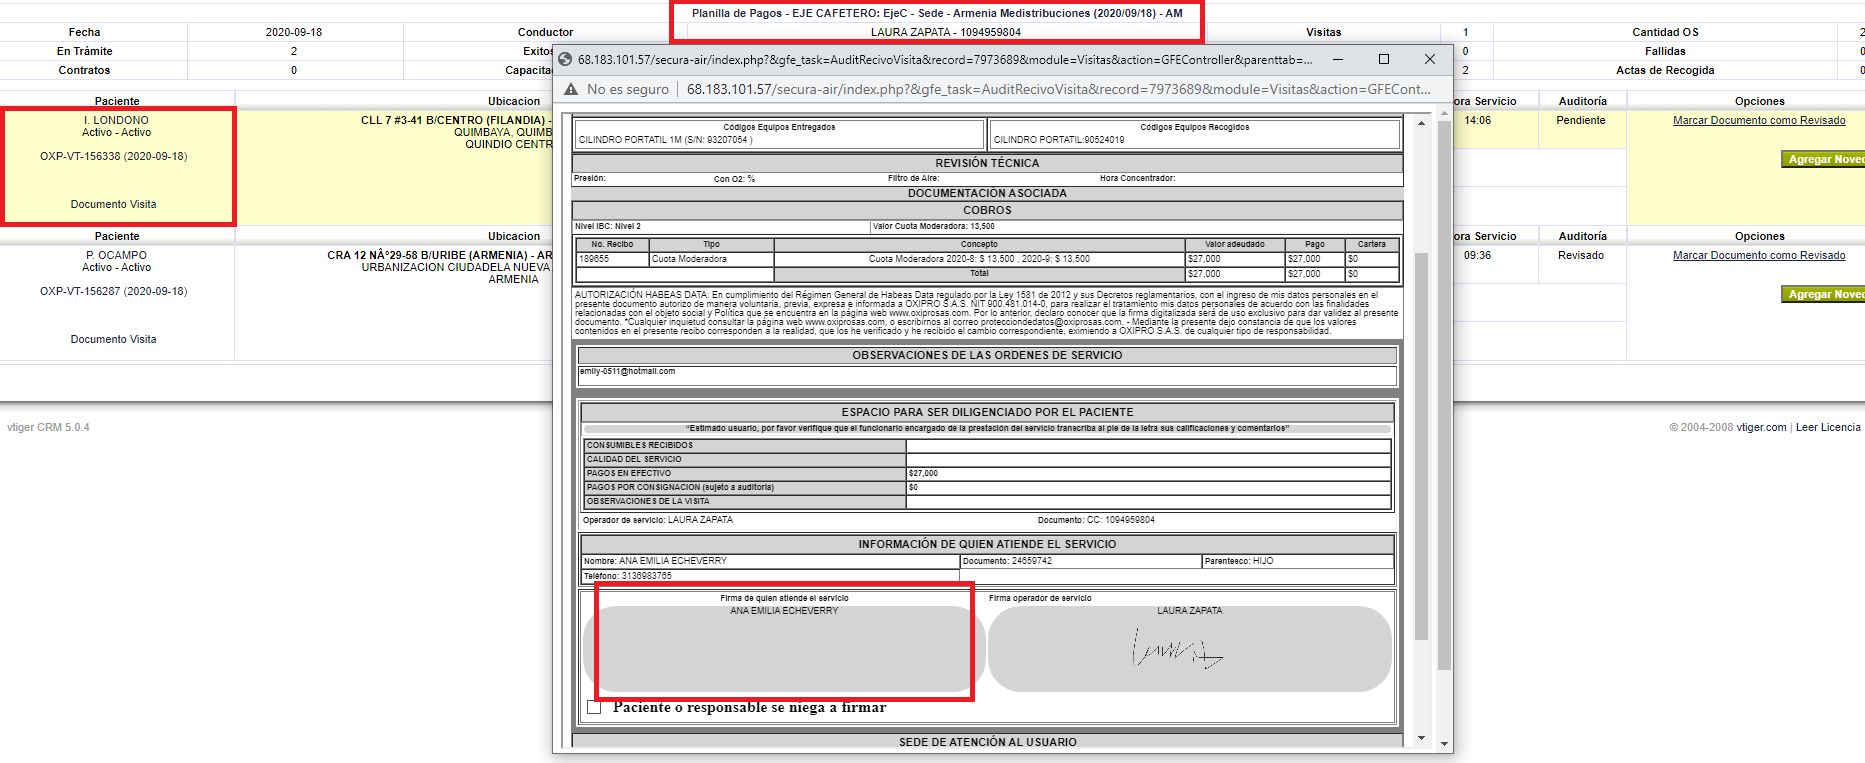Maximize the popup browser window
This screenshot has height=763, width=1865.
1384,59
